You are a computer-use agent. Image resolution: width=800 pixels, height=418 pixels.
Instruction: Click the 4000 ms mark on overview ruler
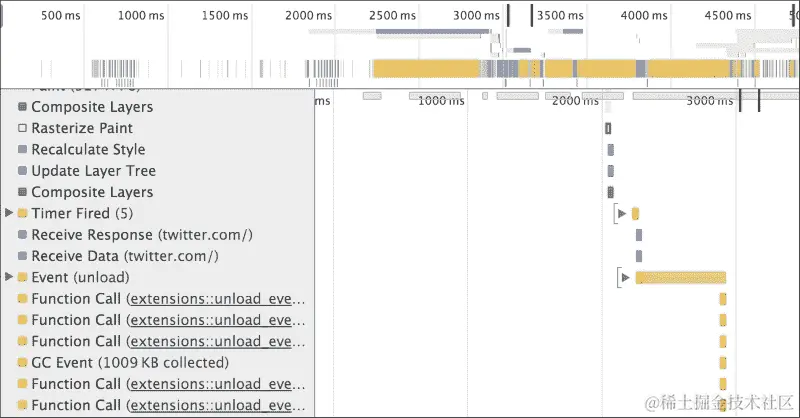(x=644, y=15)
